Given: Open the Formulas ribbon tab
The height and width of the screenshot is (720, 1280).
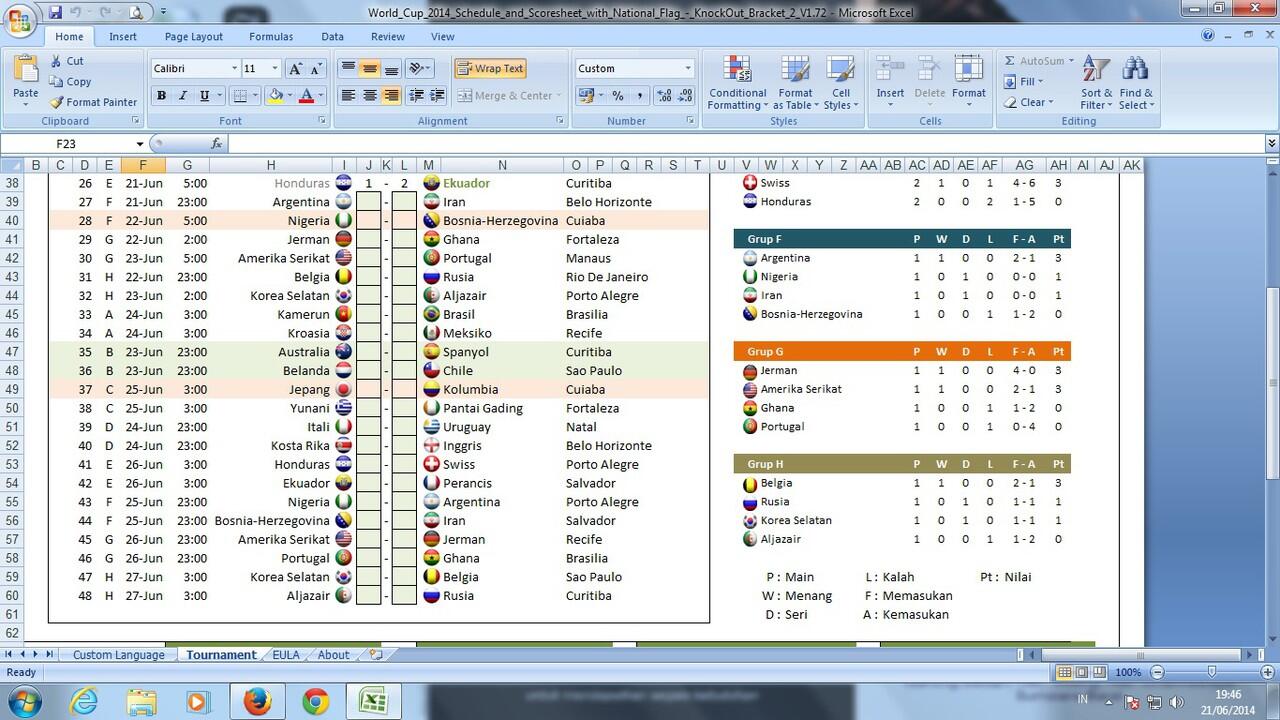Looking at the screenshot, I should (271, 37).
